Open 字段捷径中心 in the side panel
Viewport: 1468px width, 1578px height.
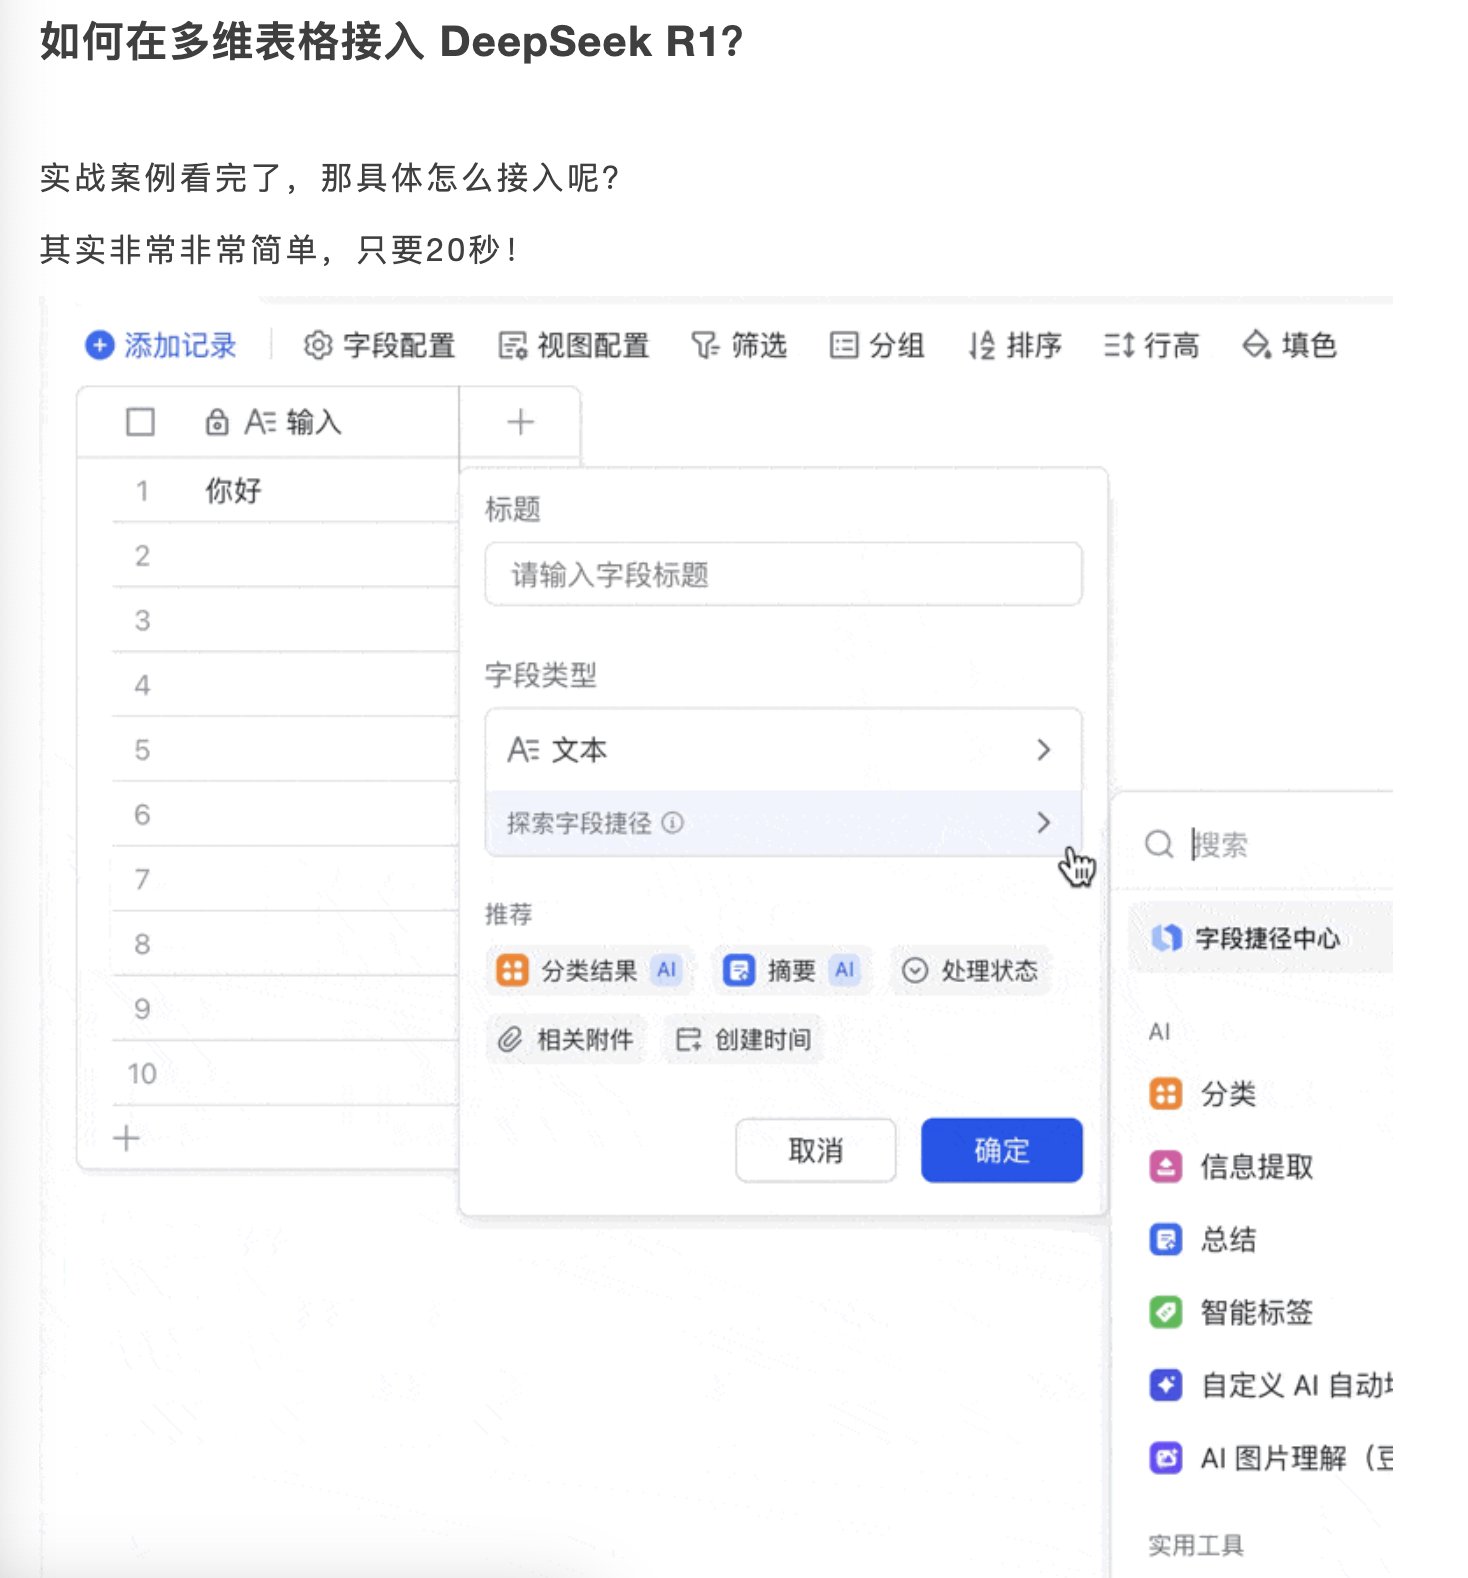(x=1265, y=938)
